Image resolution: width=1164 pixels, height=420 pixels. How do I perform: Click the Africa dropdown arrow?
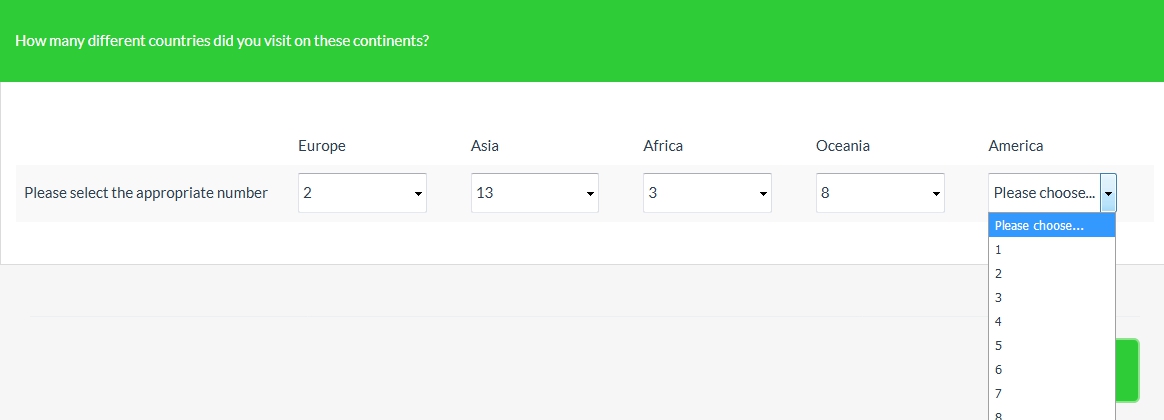click(x=763, y=193)
